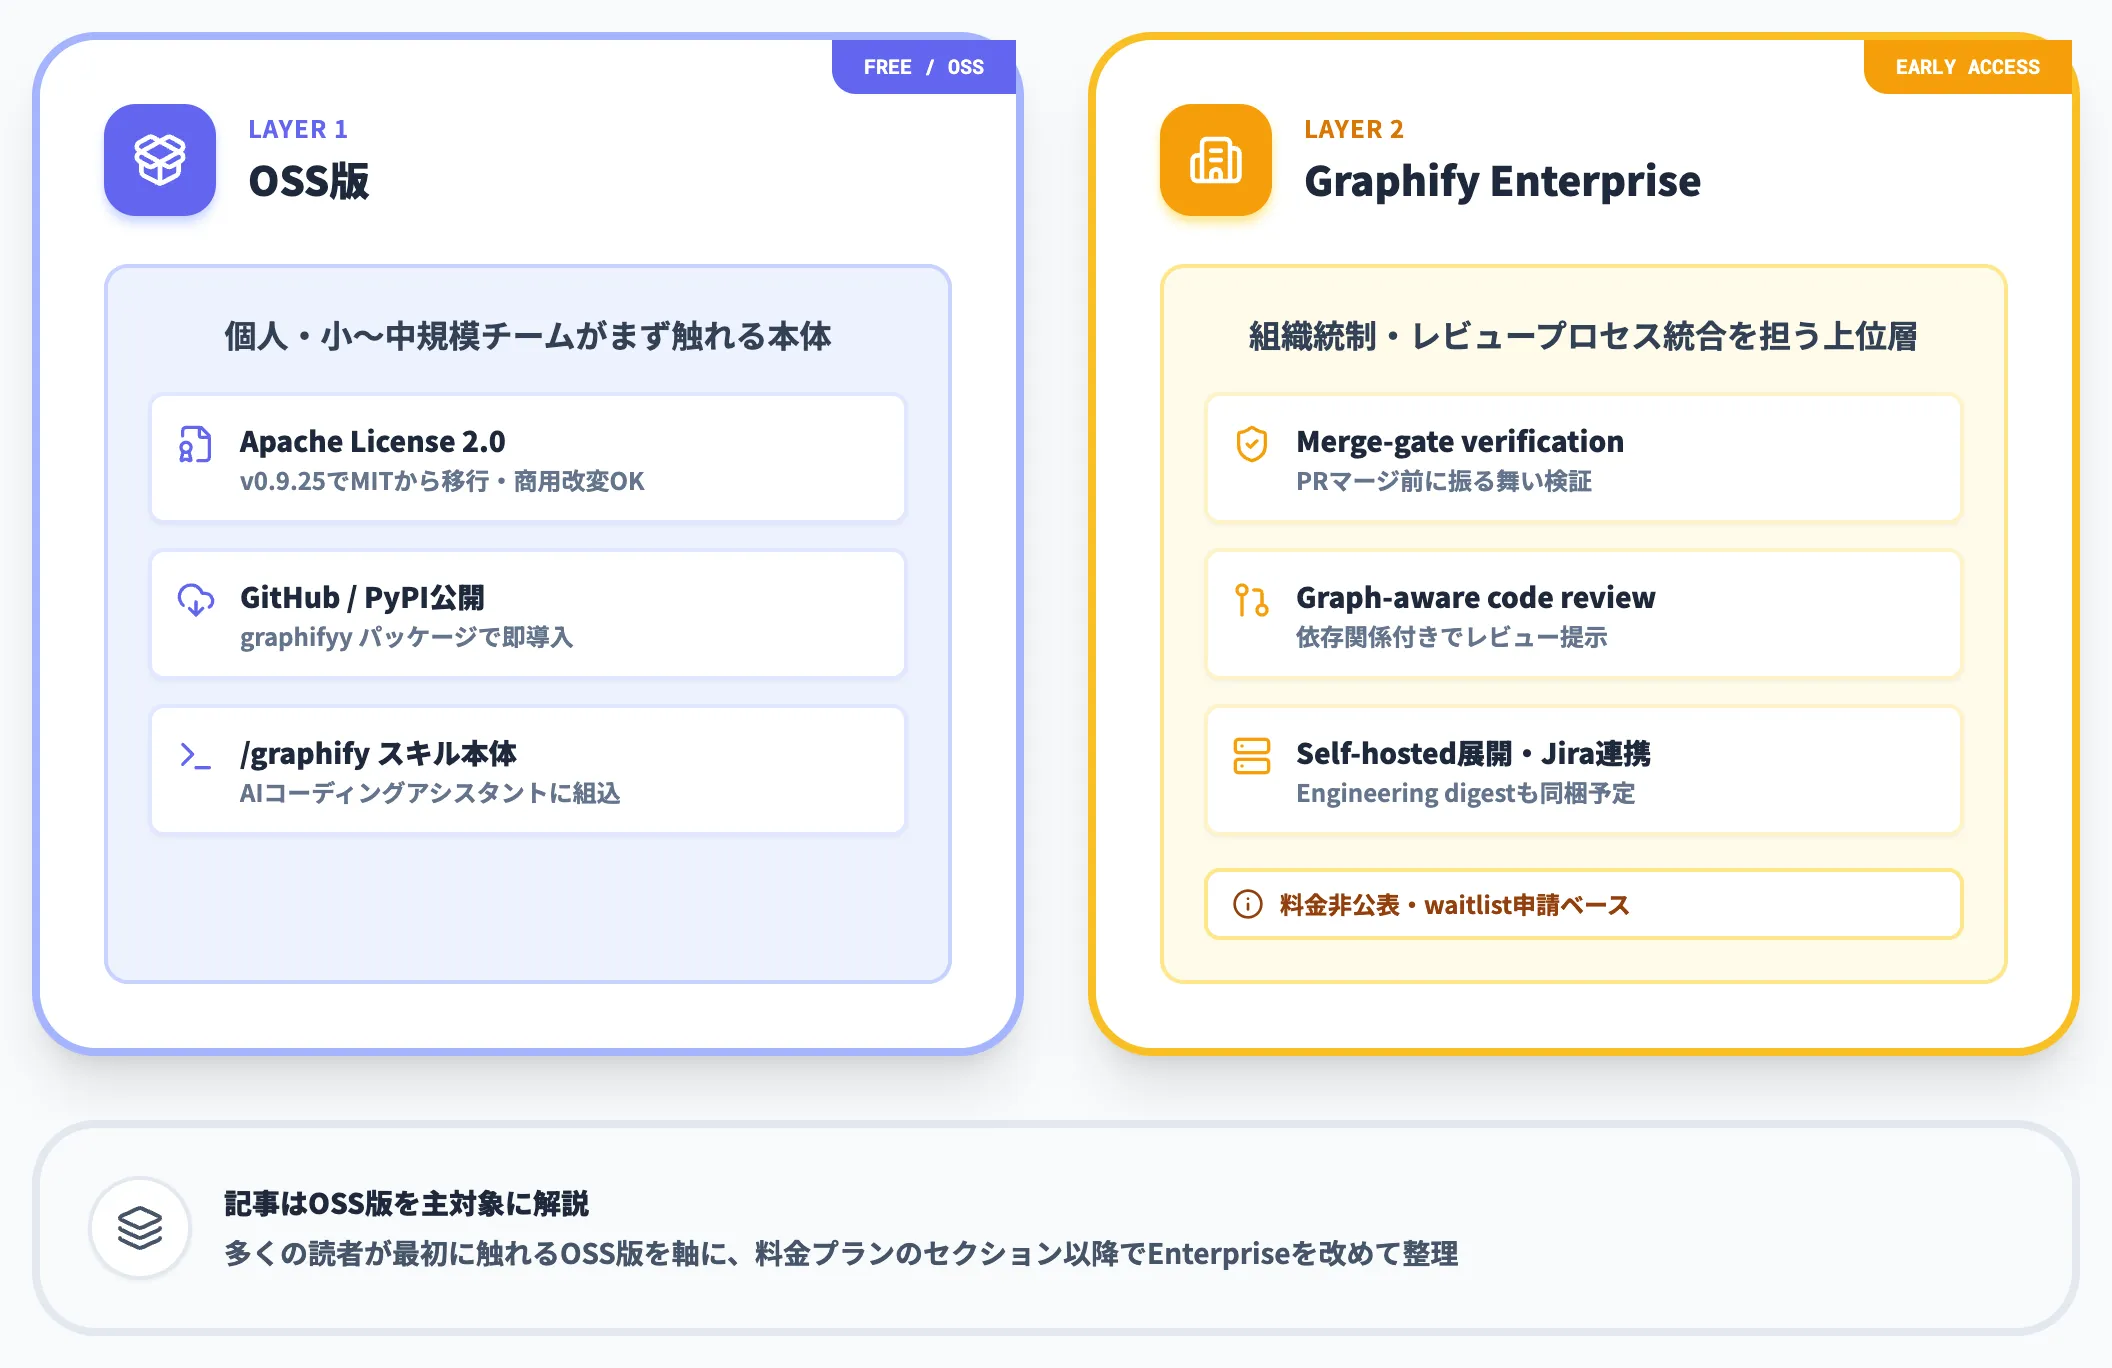Click the 多くの読者が最初に触れるOSS版 sentence

click(841, 1253)
